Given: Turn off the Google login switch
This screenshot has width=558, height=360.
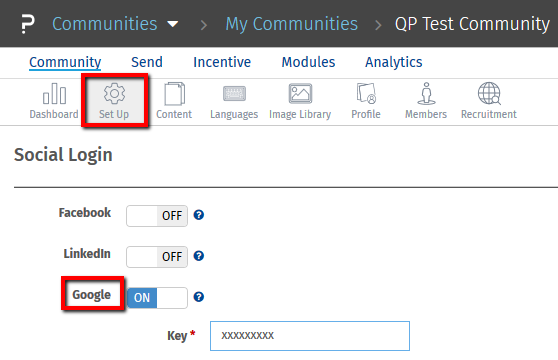Looking at the screenshot, I should pos(157,298).
